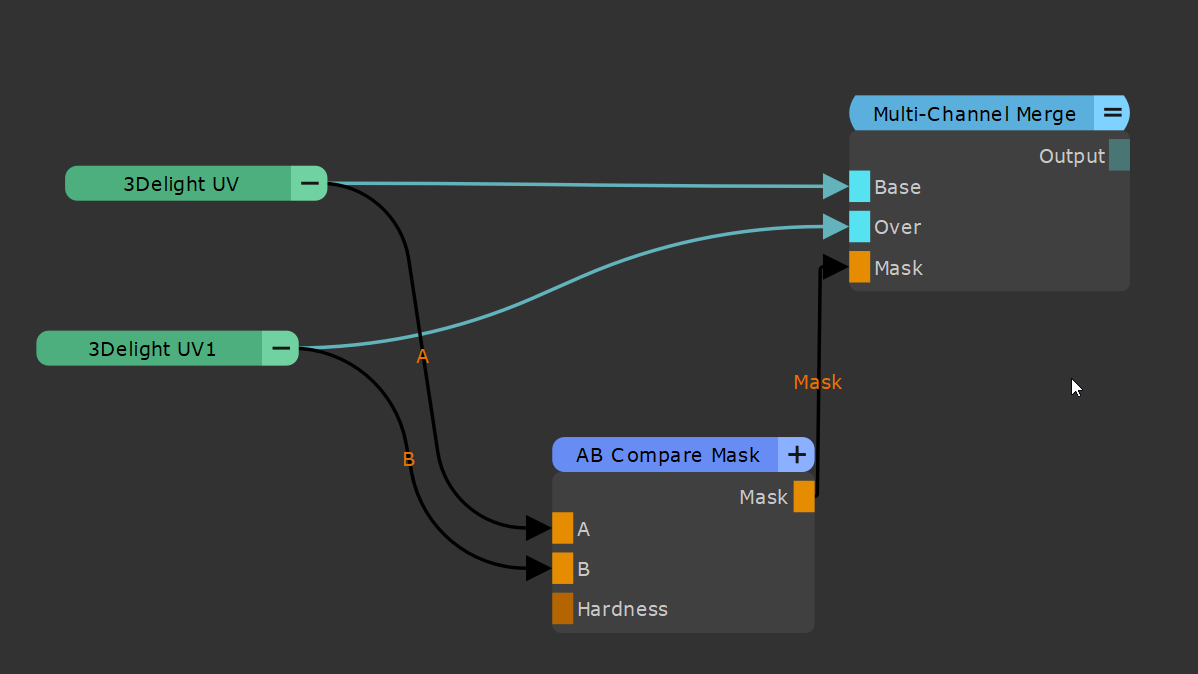Click input port B on AB Compare Mask
Screen dimensions: 1198x674
(562, 568)
